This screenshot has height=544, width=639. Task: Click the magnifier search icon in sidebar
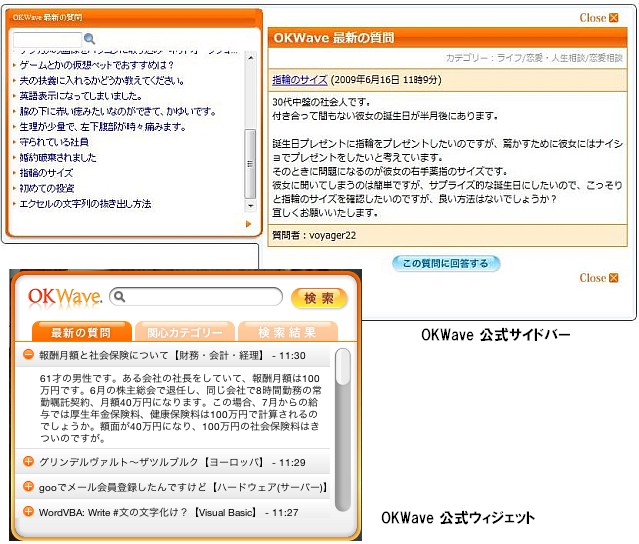(x=89, y=39)
